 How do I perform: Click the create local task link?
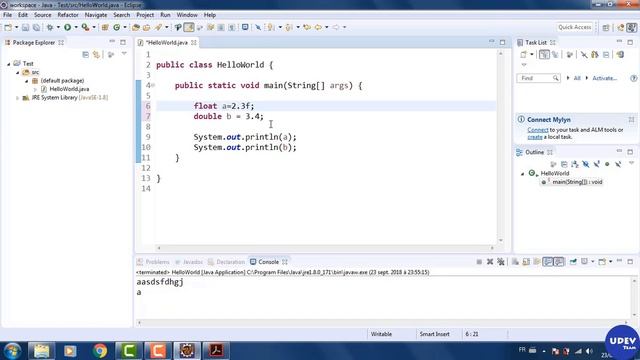click(x=535, y=137)
